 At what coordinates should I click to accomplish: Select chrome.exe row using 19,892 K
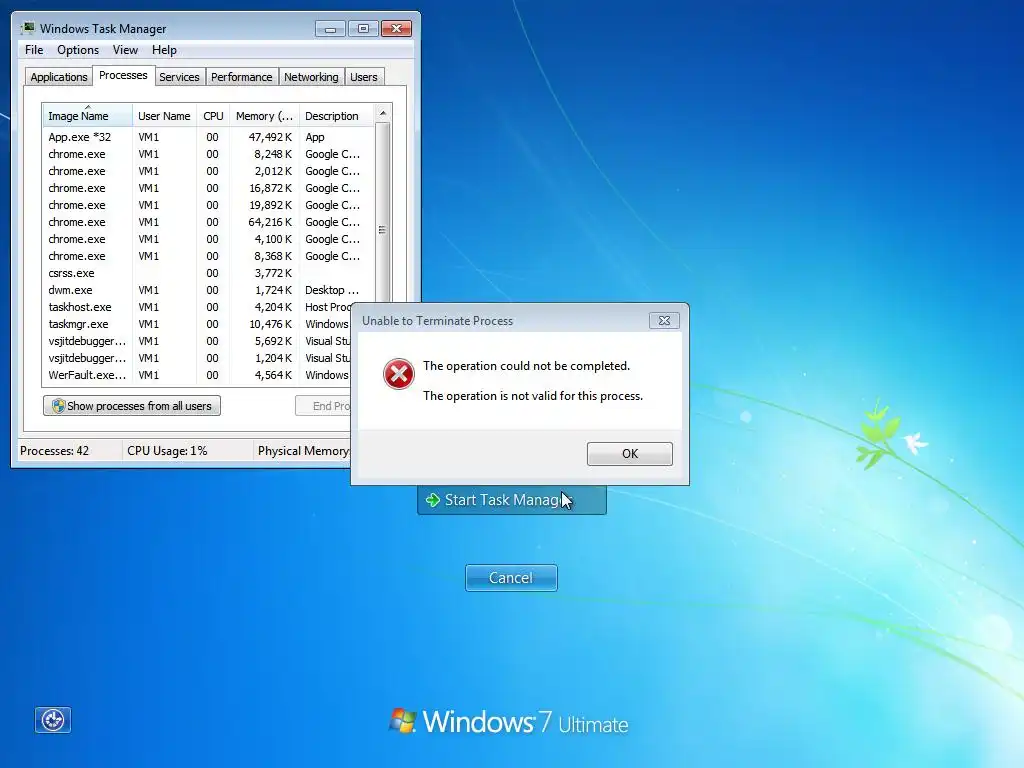(x=208, y=205)
